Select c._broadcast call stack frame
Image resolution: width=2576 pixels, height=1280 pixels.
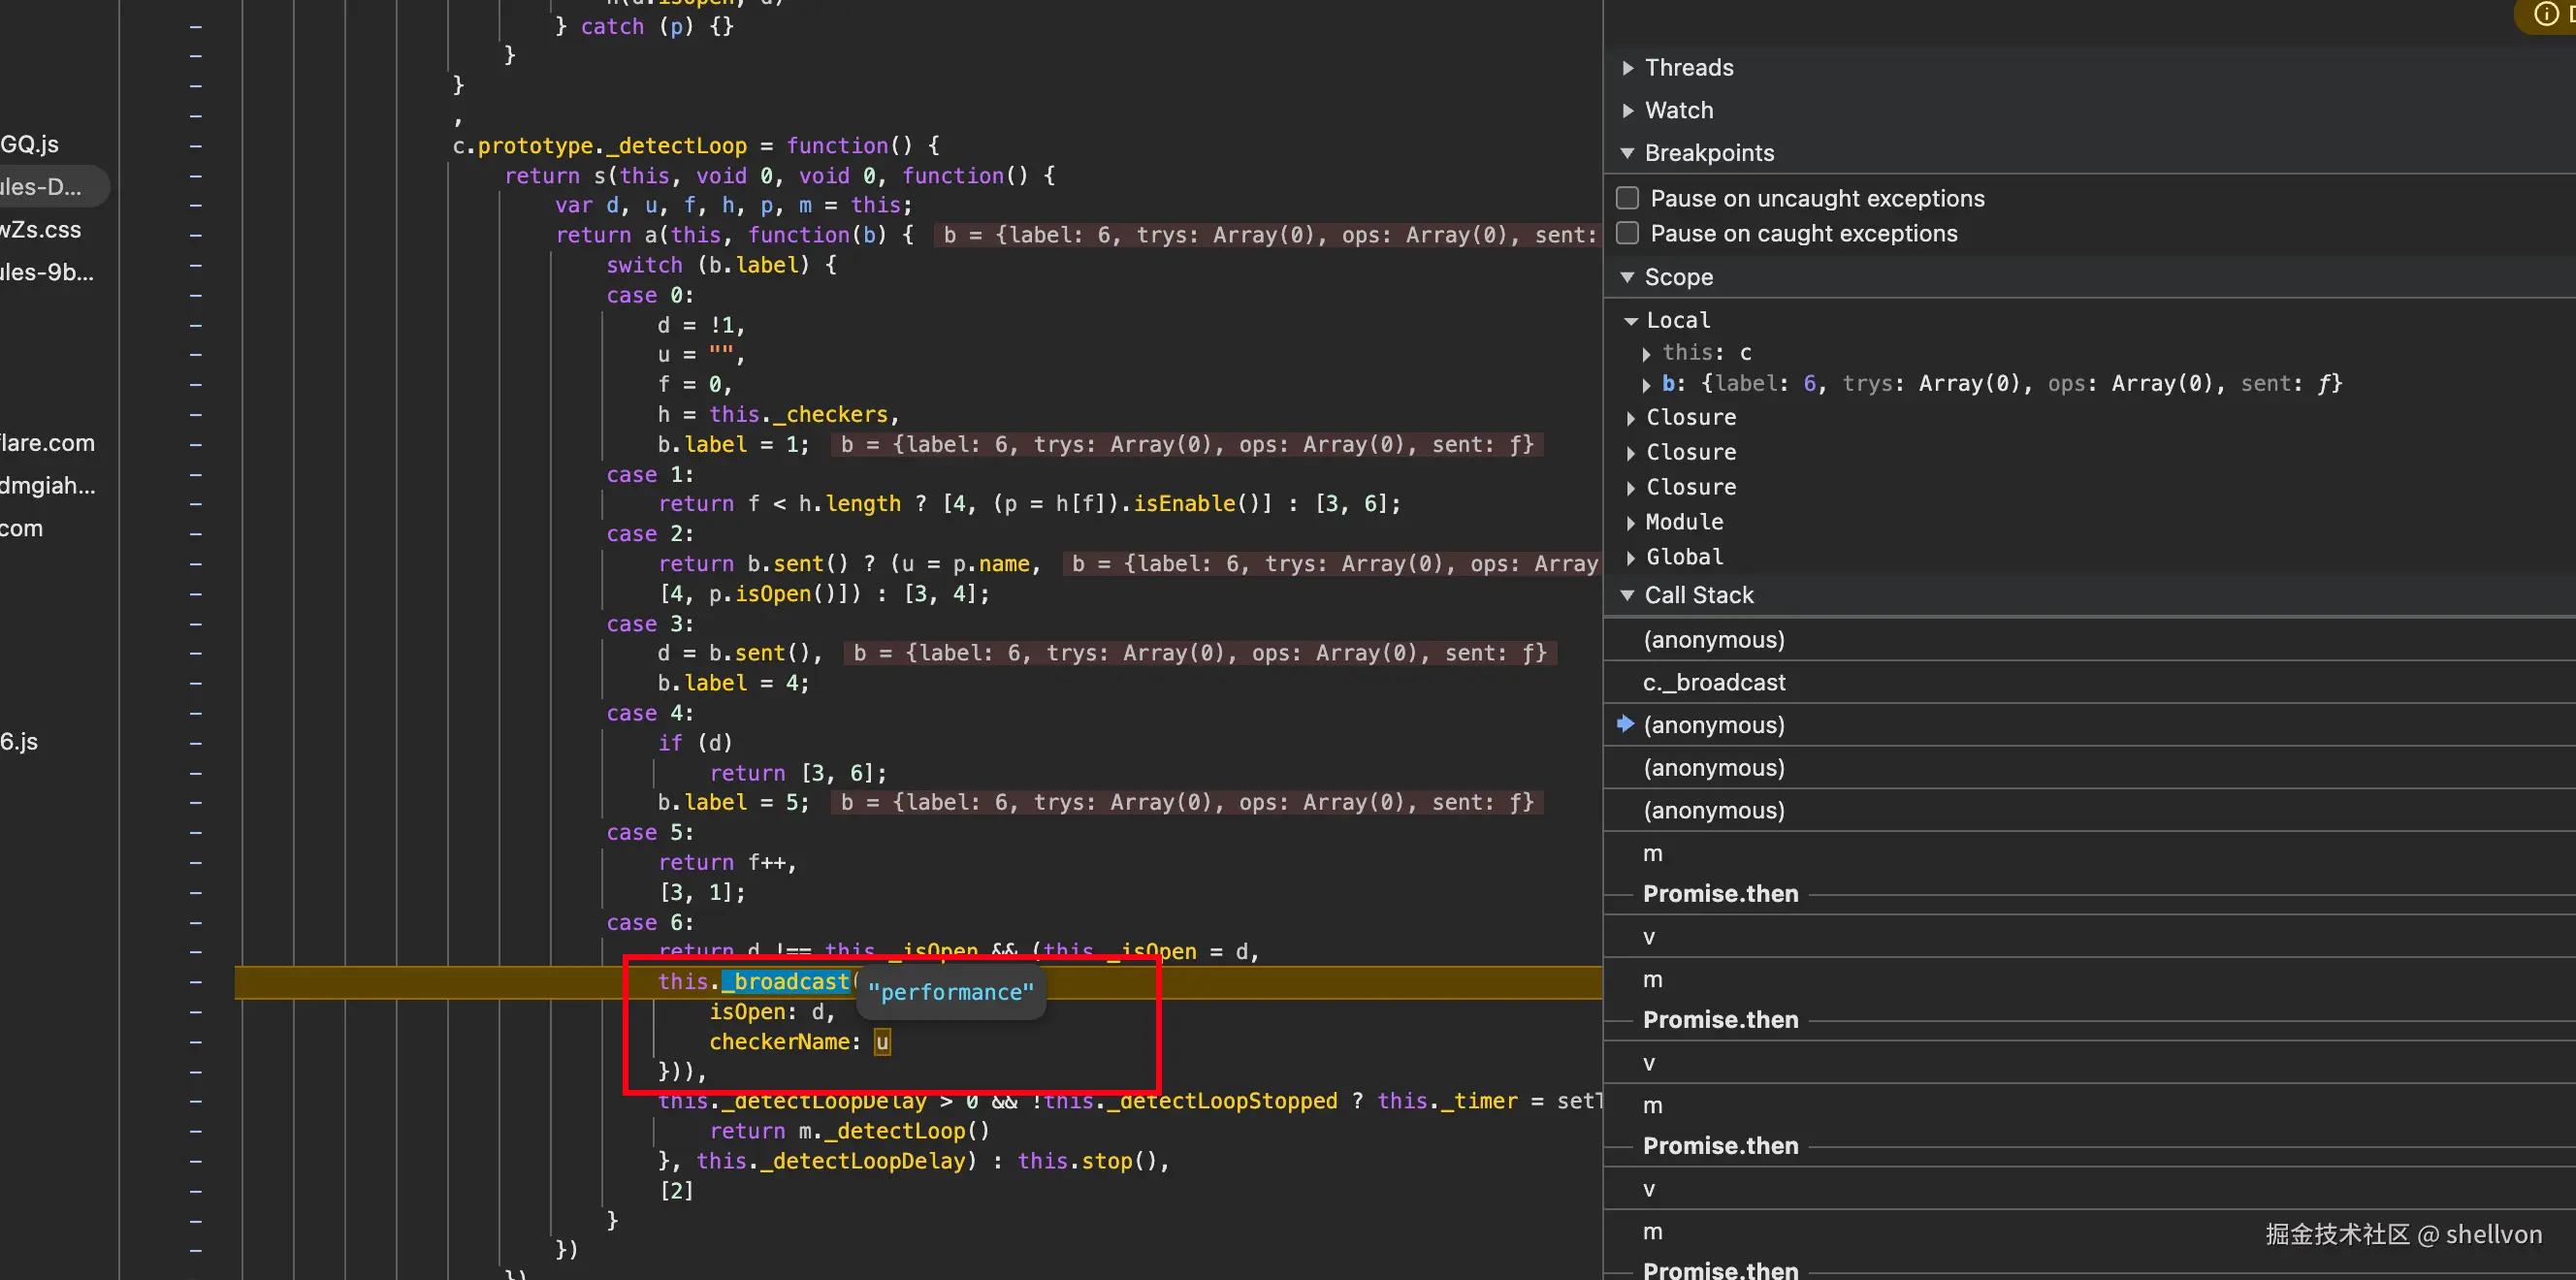[x=1714, y=683]
